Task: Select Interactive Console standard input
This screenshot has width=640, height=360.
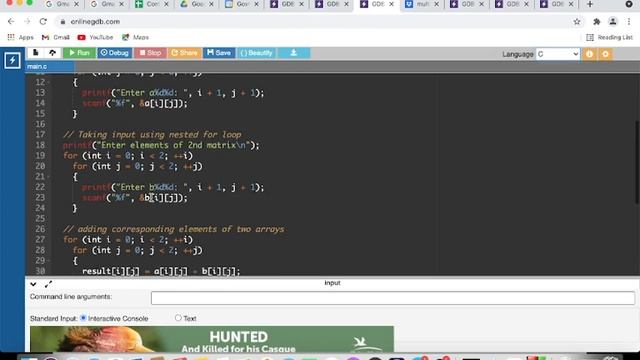Action: click(x=83, y=318)
